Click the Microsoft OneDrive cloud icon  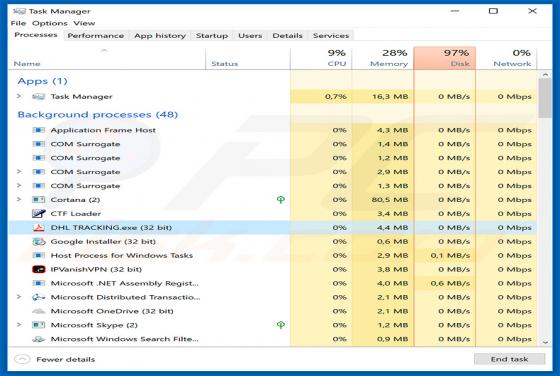(39, 311)
